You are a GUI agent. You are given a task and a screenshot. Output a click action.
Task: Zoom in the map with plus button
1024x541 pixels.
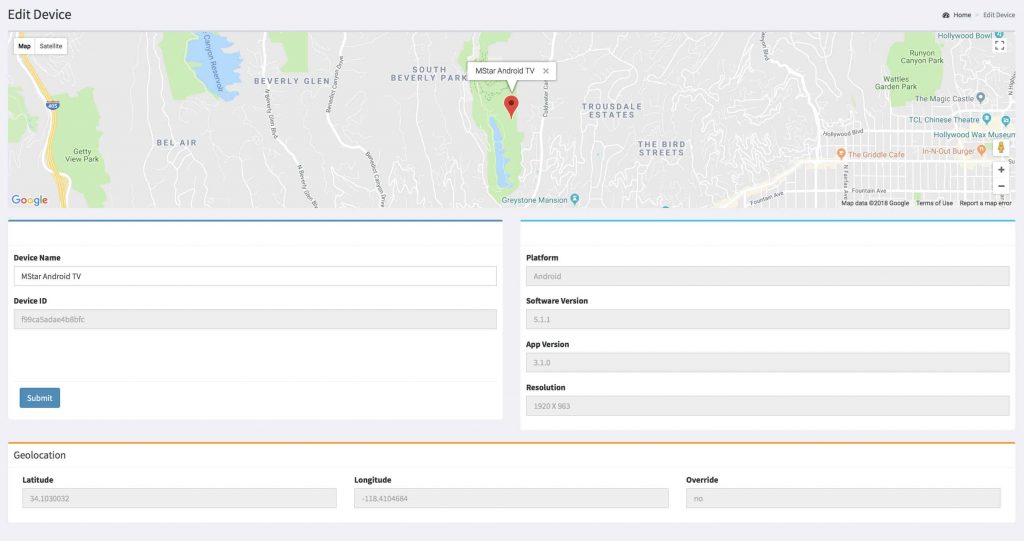(1000, 170)
